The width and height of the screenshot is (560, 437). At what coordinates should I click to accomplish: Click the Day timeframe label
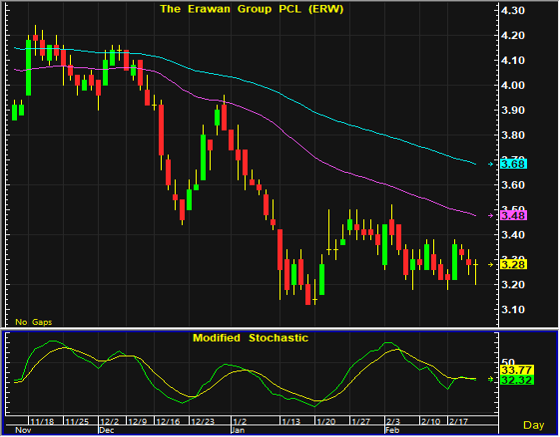pos(534,425)
